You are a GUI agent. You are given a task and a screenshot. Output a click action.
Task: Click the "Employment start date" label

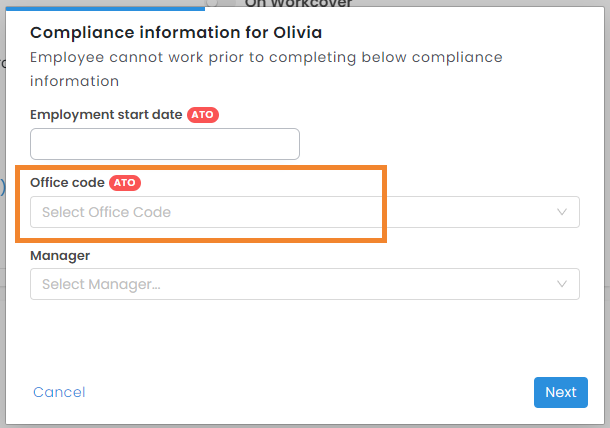106,115
